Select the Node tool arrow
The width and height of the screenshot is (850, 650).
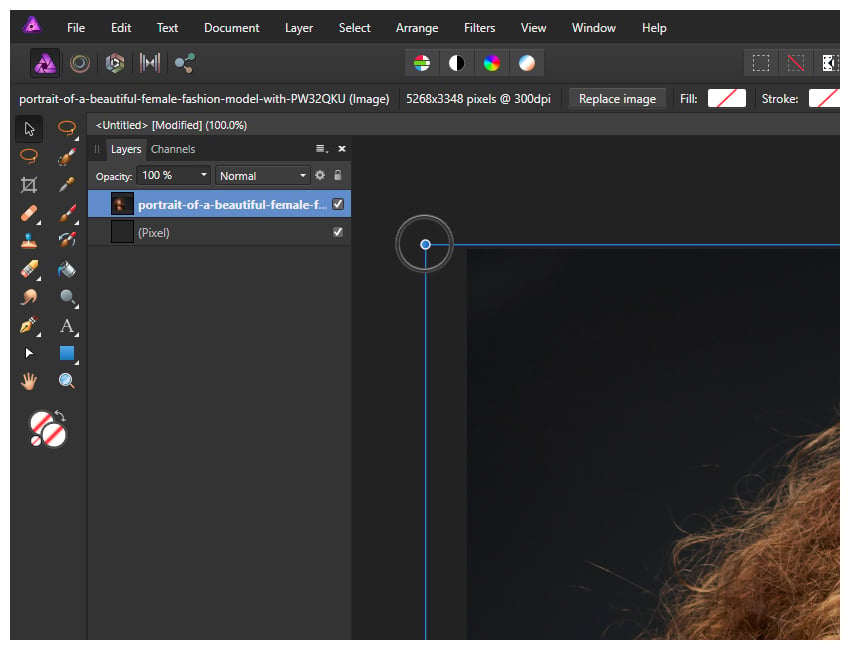29,353
